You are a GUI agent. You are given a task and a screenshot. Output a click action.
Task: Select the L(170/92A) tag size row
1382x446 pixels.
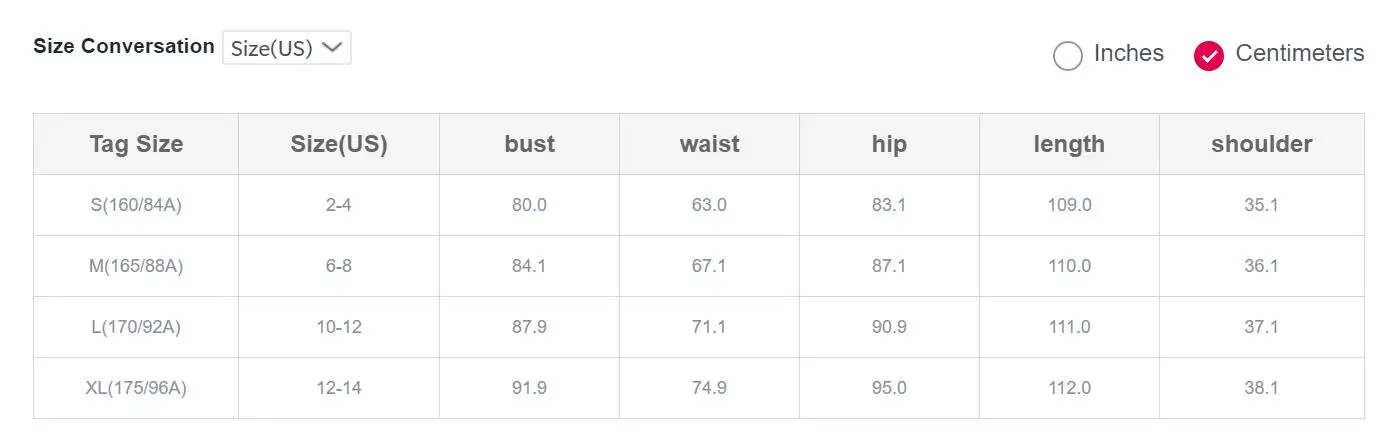click(x=699, y=327)
